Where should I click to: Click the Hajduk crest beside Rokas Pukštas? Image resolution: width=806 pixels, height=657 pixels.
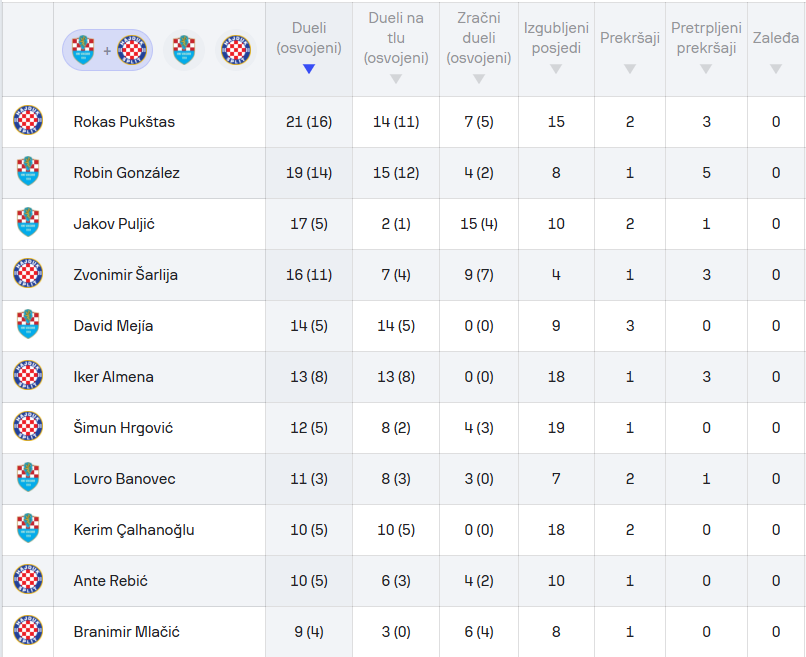(28, 122)
